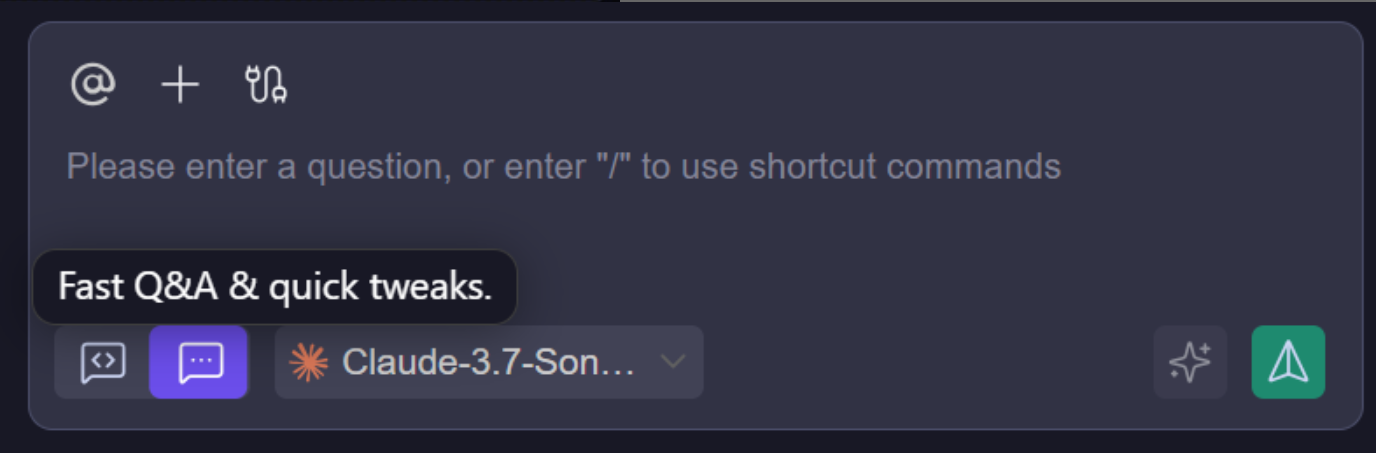Open the Claude-3.7-Sonnet model dropdown
1376x453 pixels.
[488, 362]
